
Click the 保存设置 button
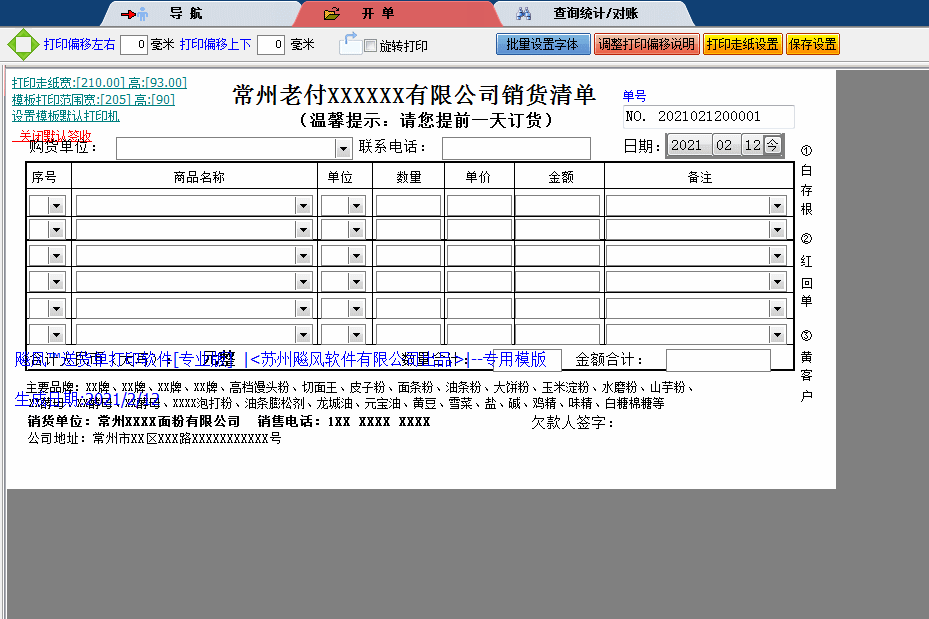(812, 45)
